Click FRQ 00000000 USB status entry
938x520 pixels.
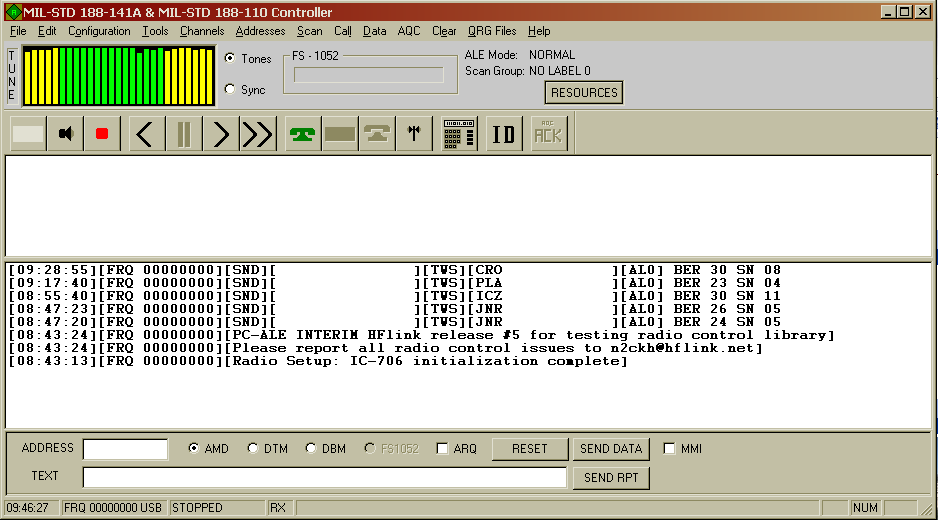(113, 507)
